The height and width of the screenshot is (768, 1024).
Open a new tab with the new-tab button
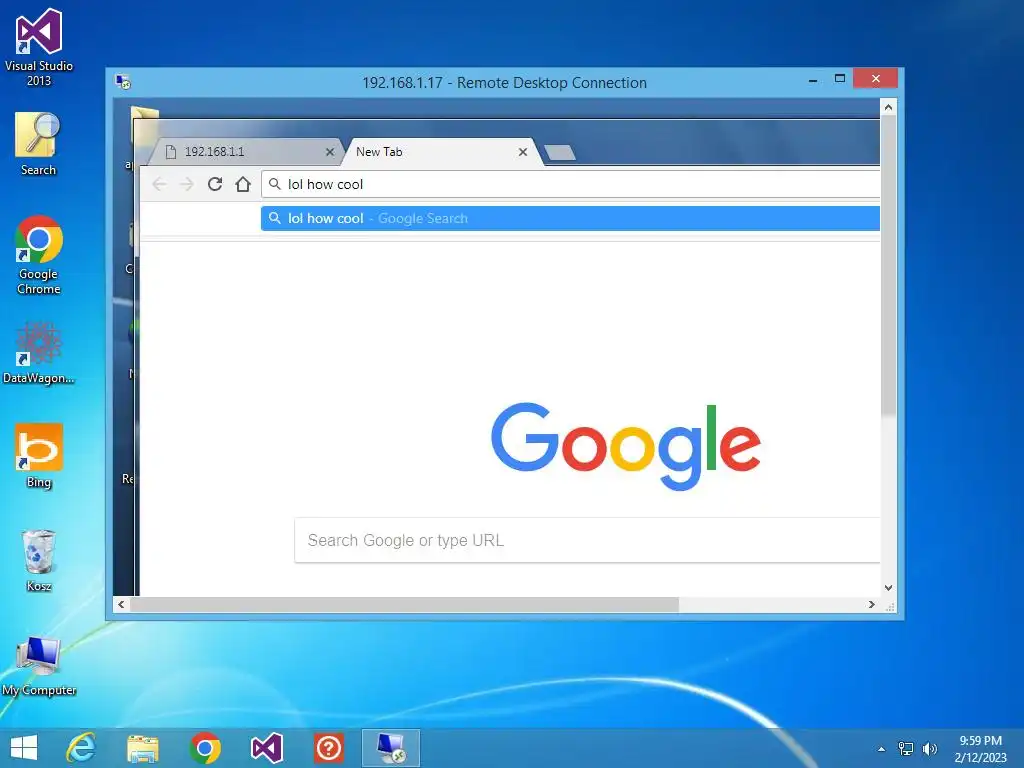point(560,152)
